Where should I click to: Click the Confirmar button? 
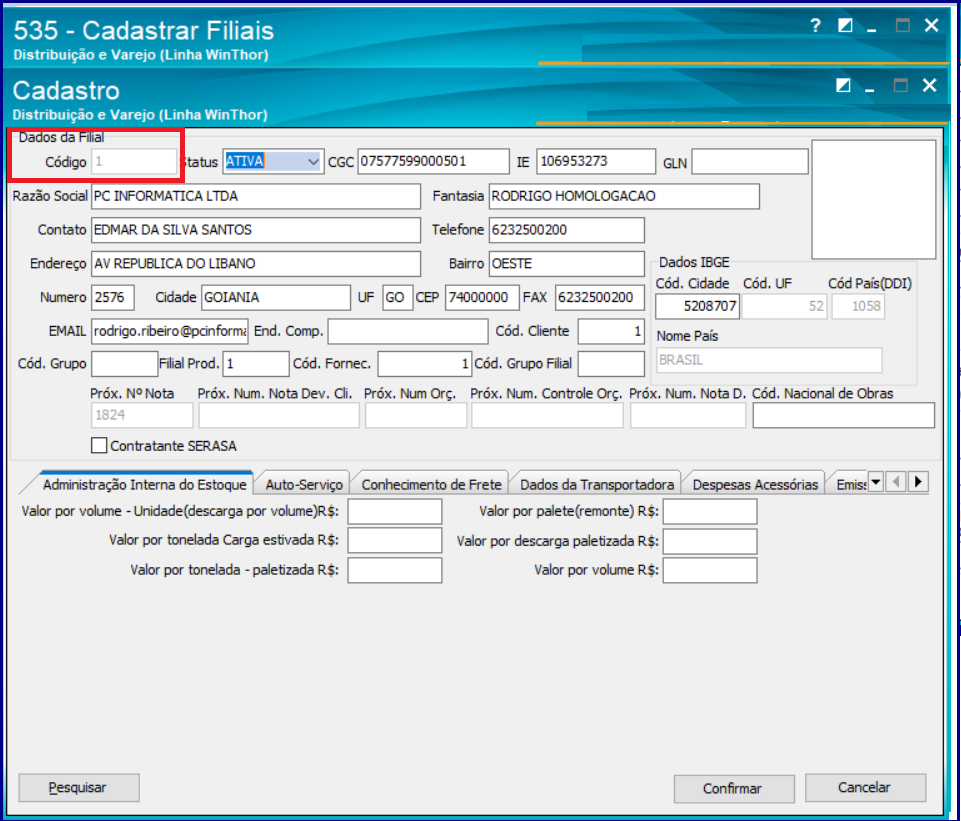point(734,788)
